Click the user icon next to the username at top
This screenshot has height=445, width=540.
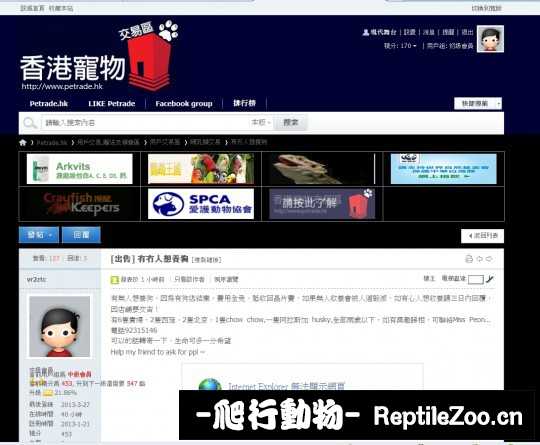pyautogui.click(x=365, y=32)
